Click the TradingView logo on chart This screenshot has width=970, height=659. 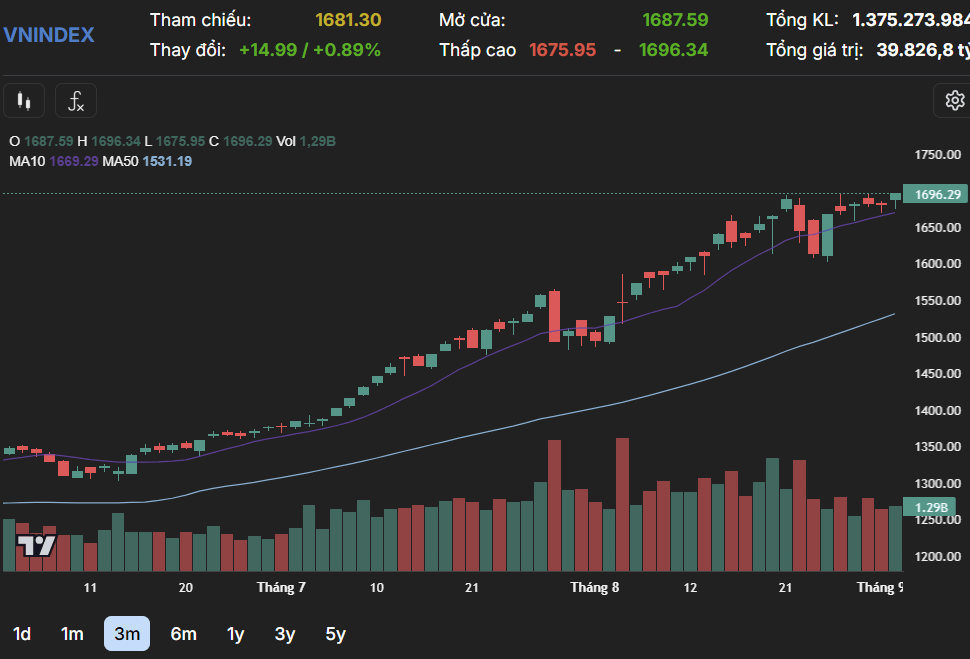36,545
